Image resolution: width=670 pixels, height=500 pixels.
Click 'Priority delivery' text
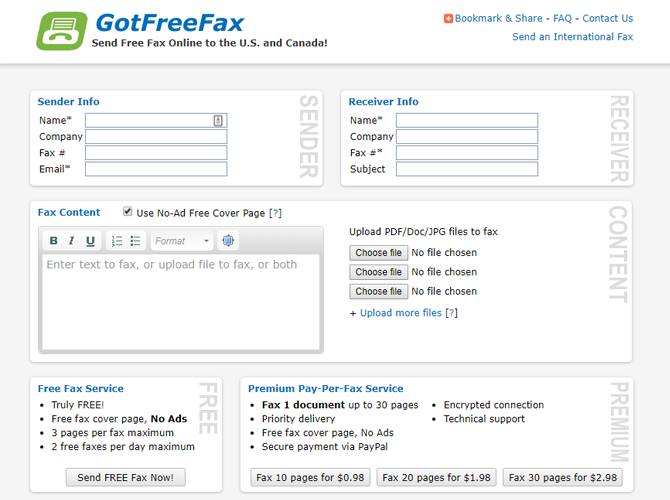click(298, 419)
